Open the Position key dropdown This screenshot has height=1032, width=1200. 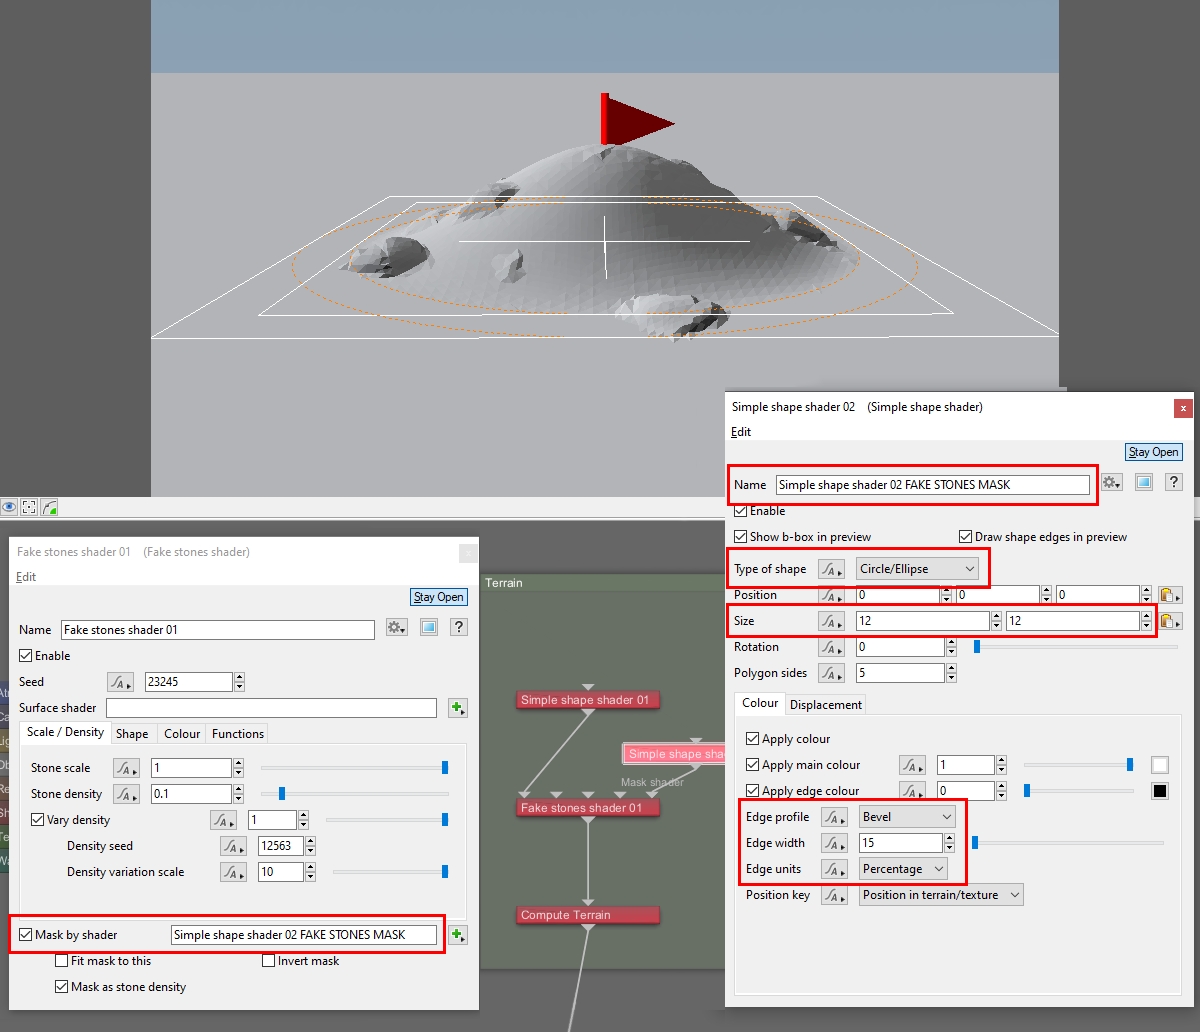941,895
